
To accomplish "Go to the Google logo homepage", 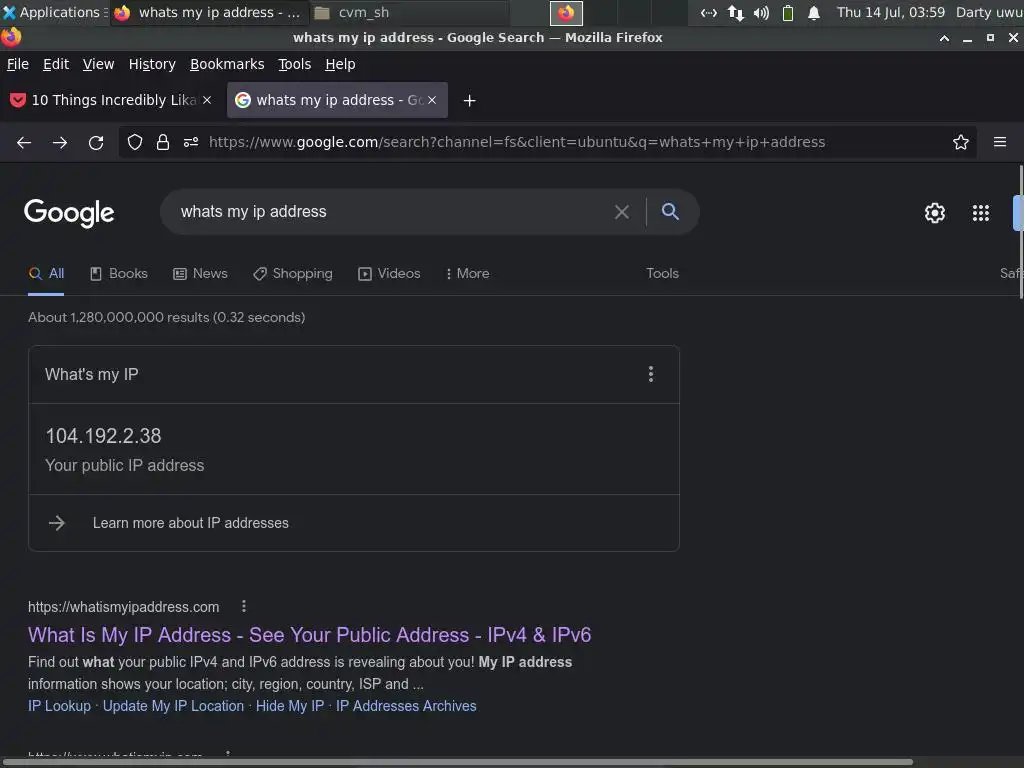I will tap(69, 213).
